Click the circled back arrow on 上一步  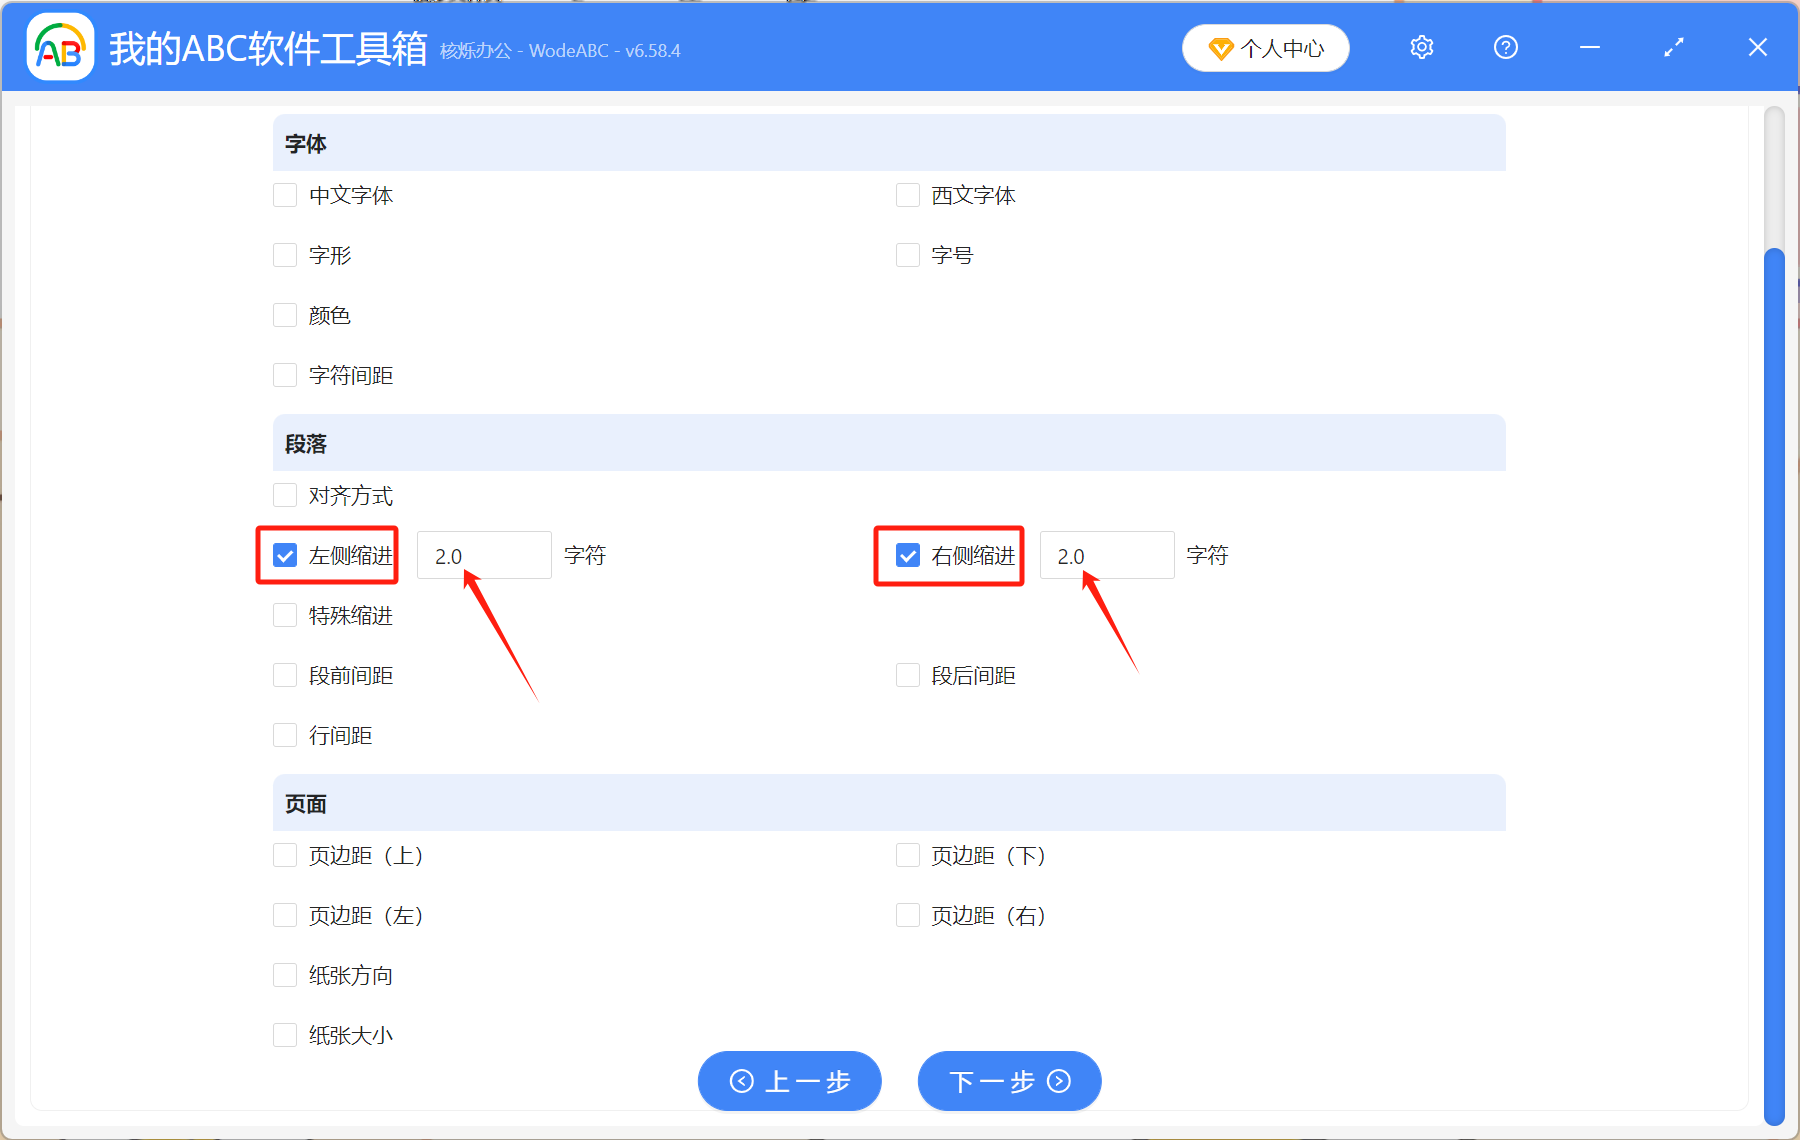tap(742, 1081)
